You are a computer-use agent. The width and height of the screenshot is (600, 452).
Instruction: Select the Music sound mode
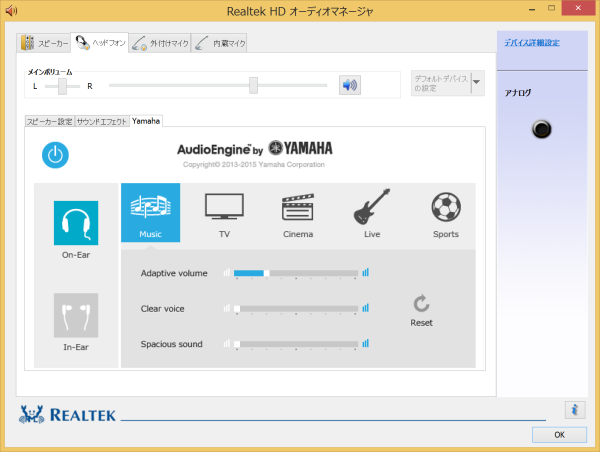click(x=150, y=212)
